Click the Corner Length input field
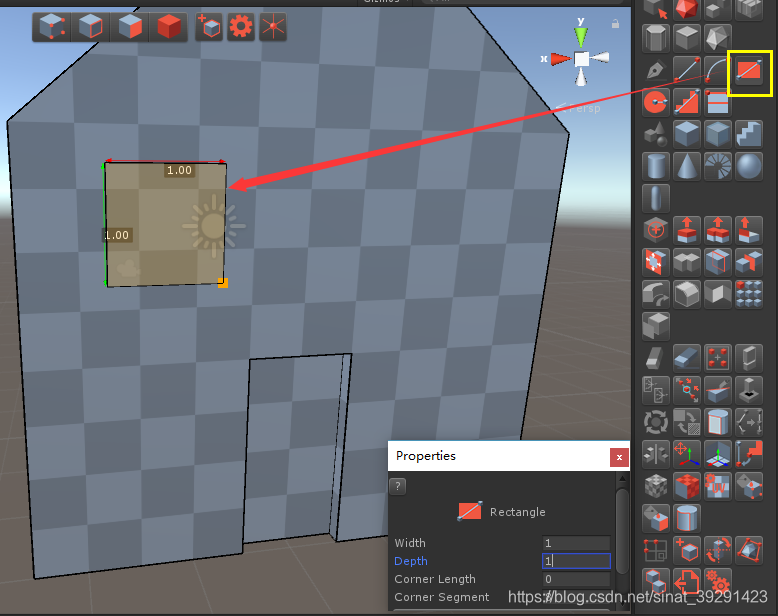 (x=576, y=579)
